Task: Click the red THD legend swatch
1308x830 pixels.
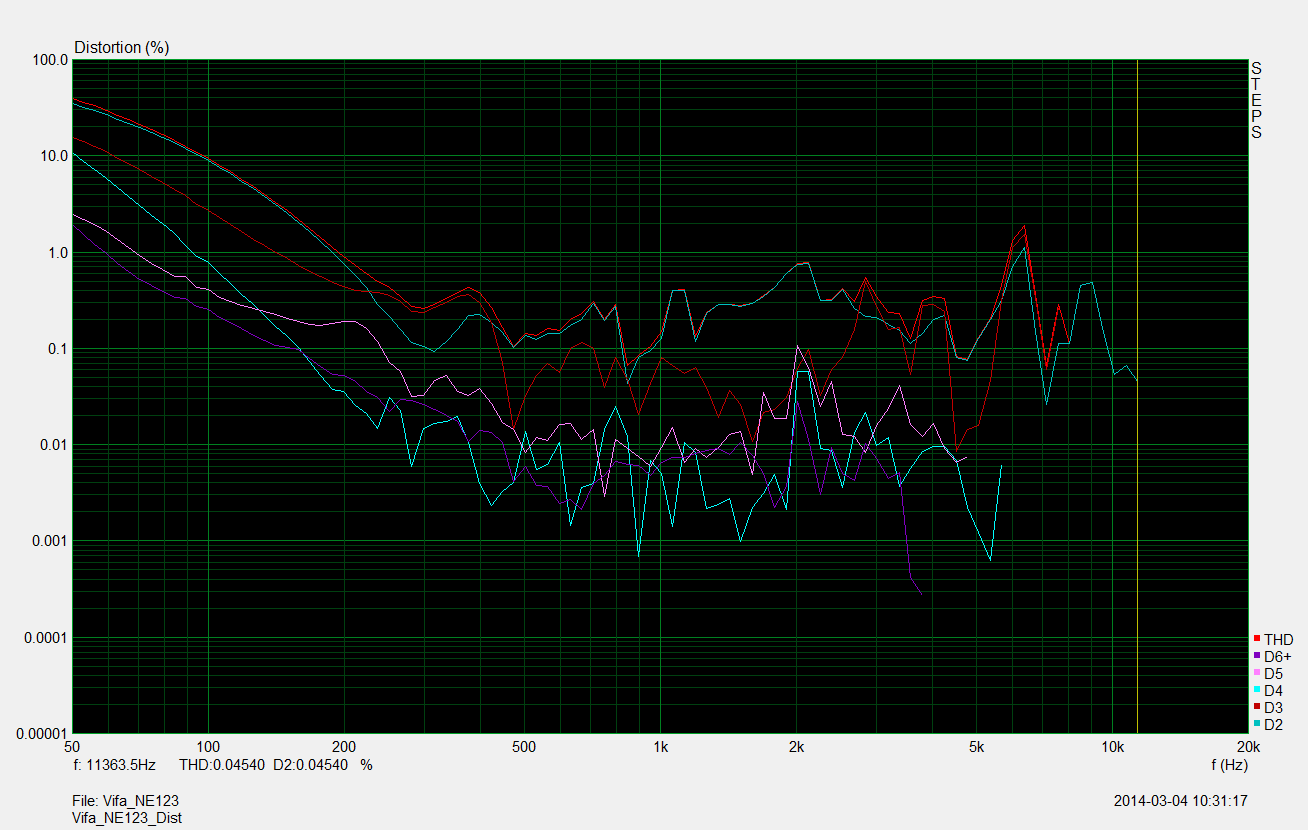Action: (x=1257, y=639)
